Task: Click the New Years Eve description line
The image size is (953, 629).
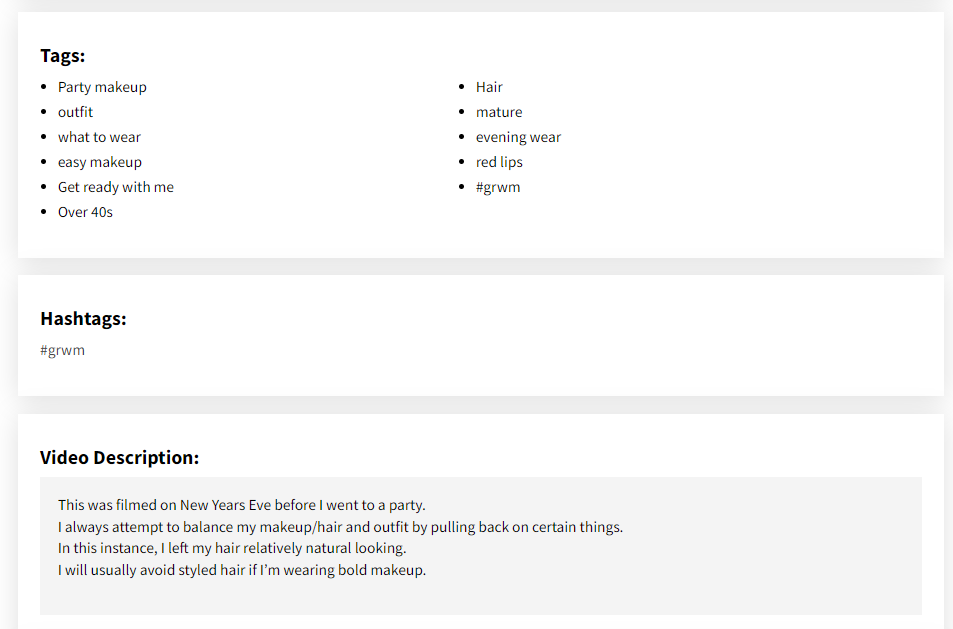Action: click(242, 505)
